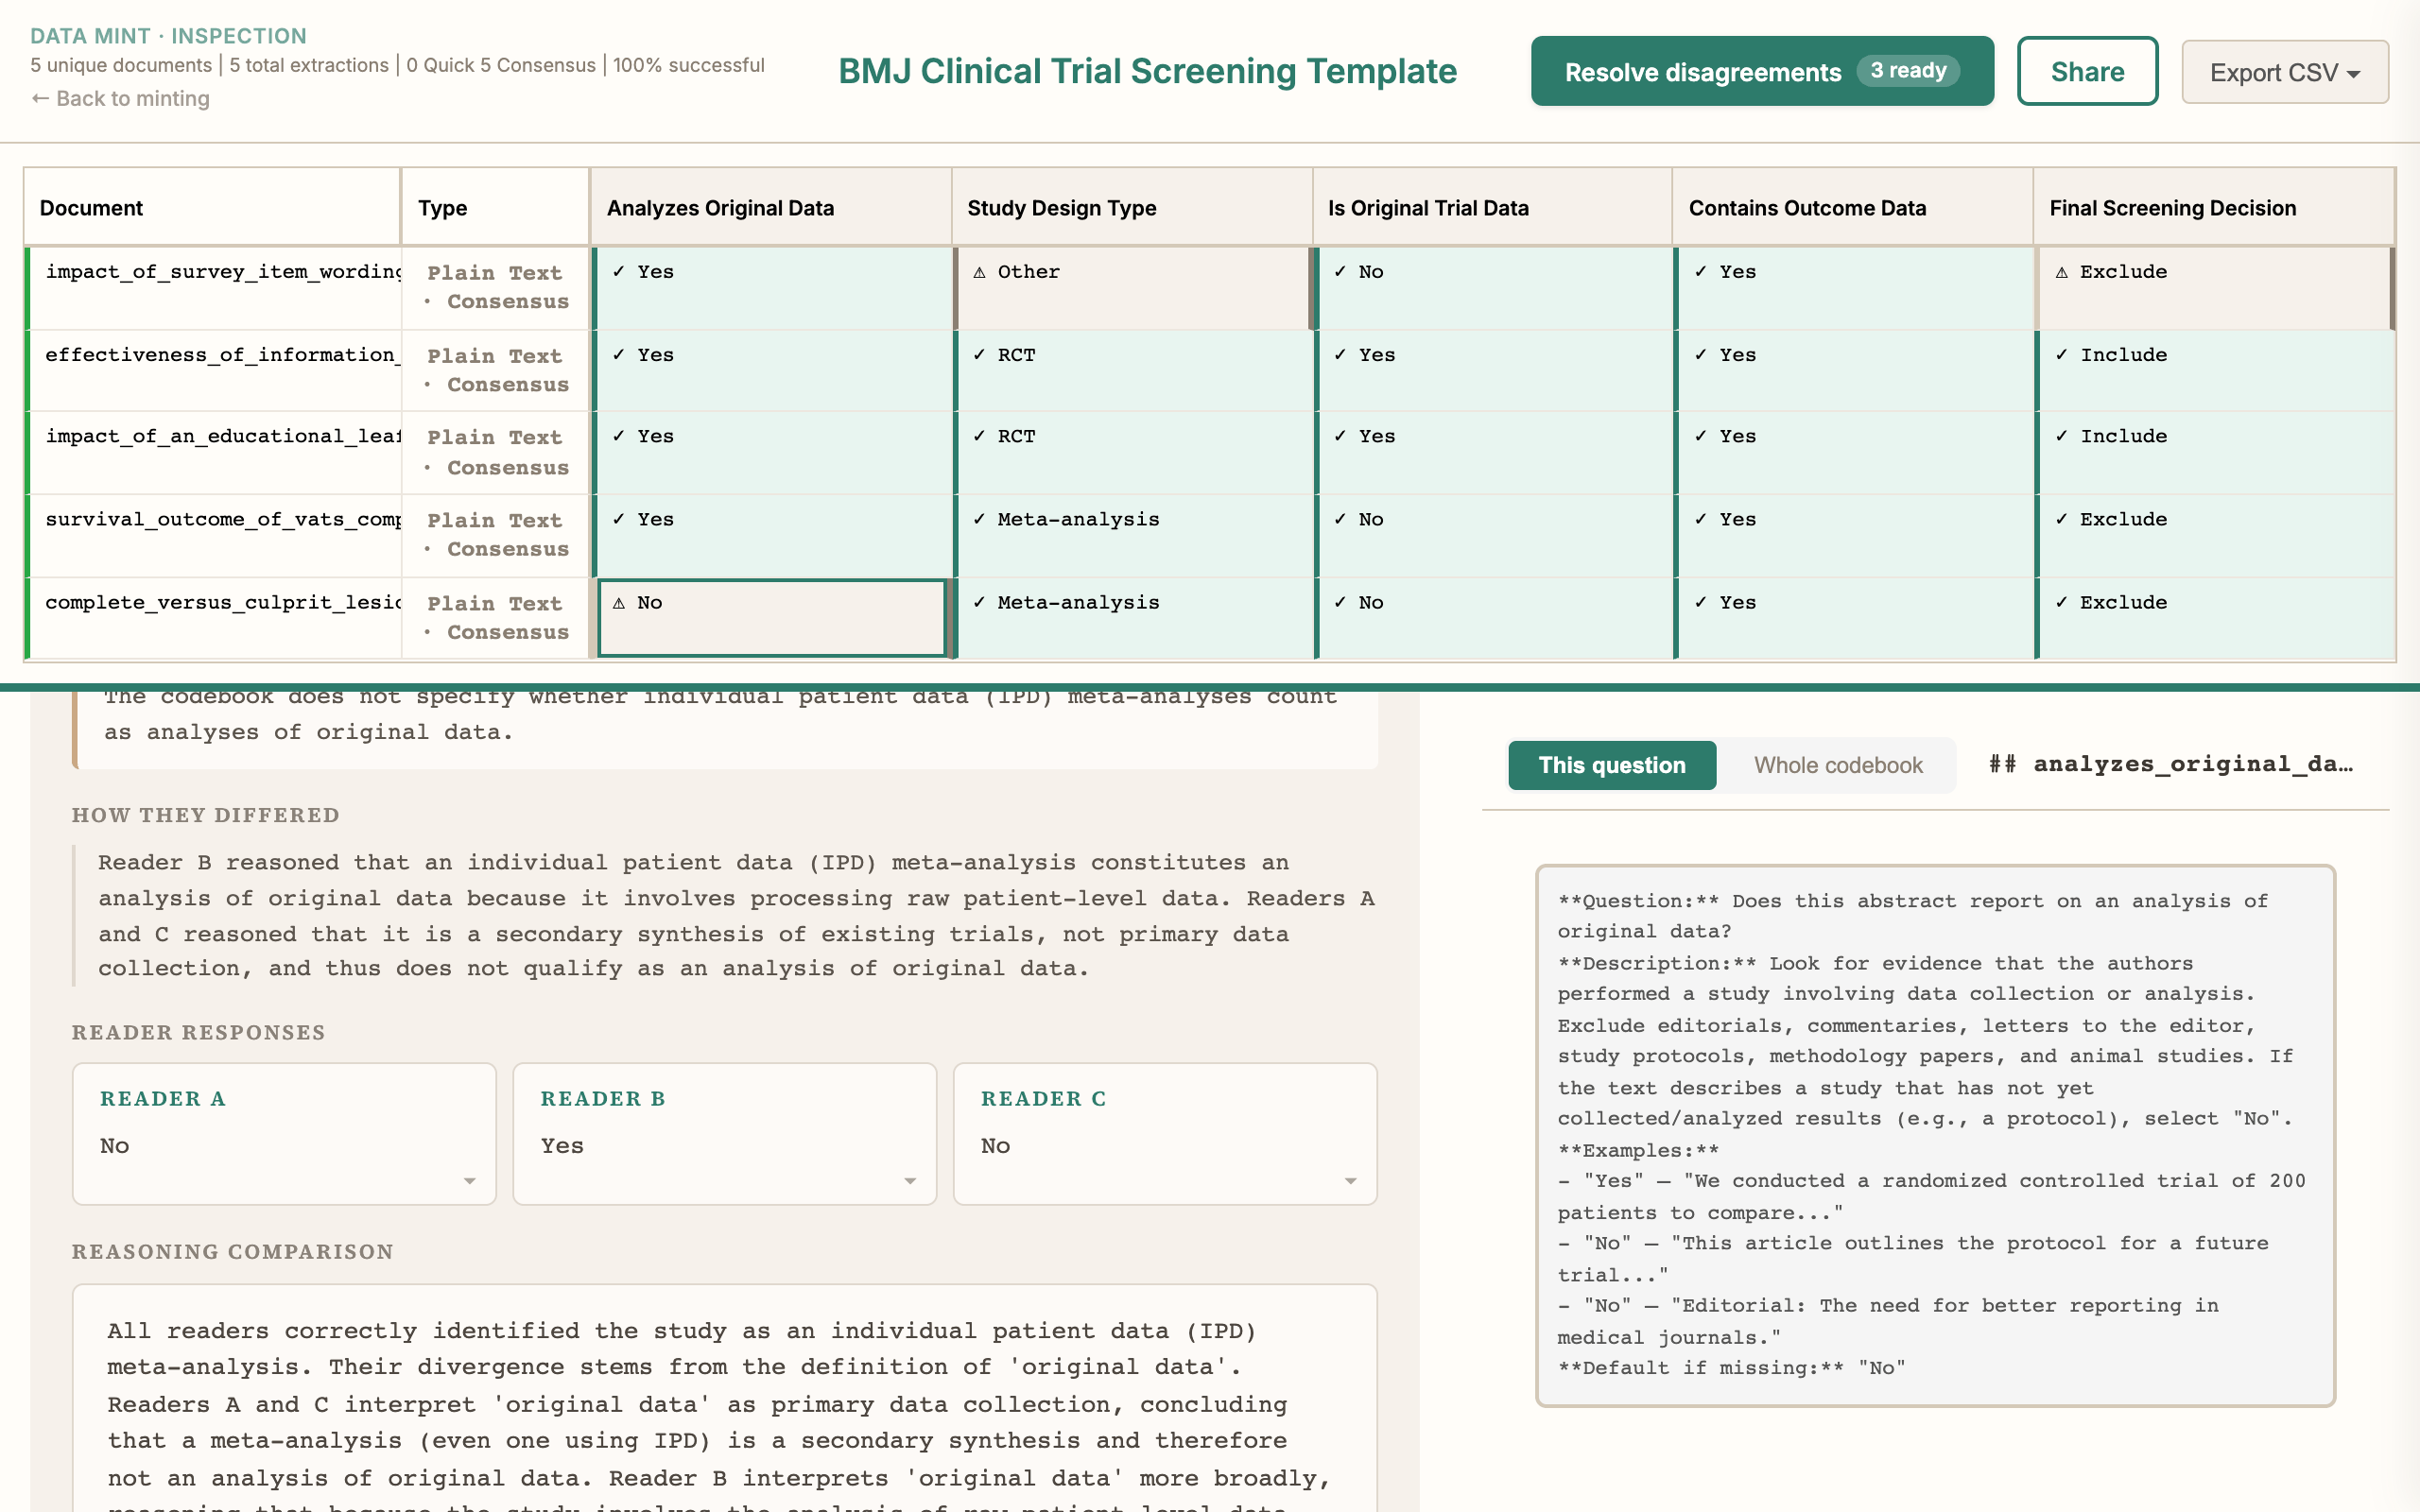Open the Export CSV dropdown
Screen dimensions: 2420x1512
(x=2284, y=72)
